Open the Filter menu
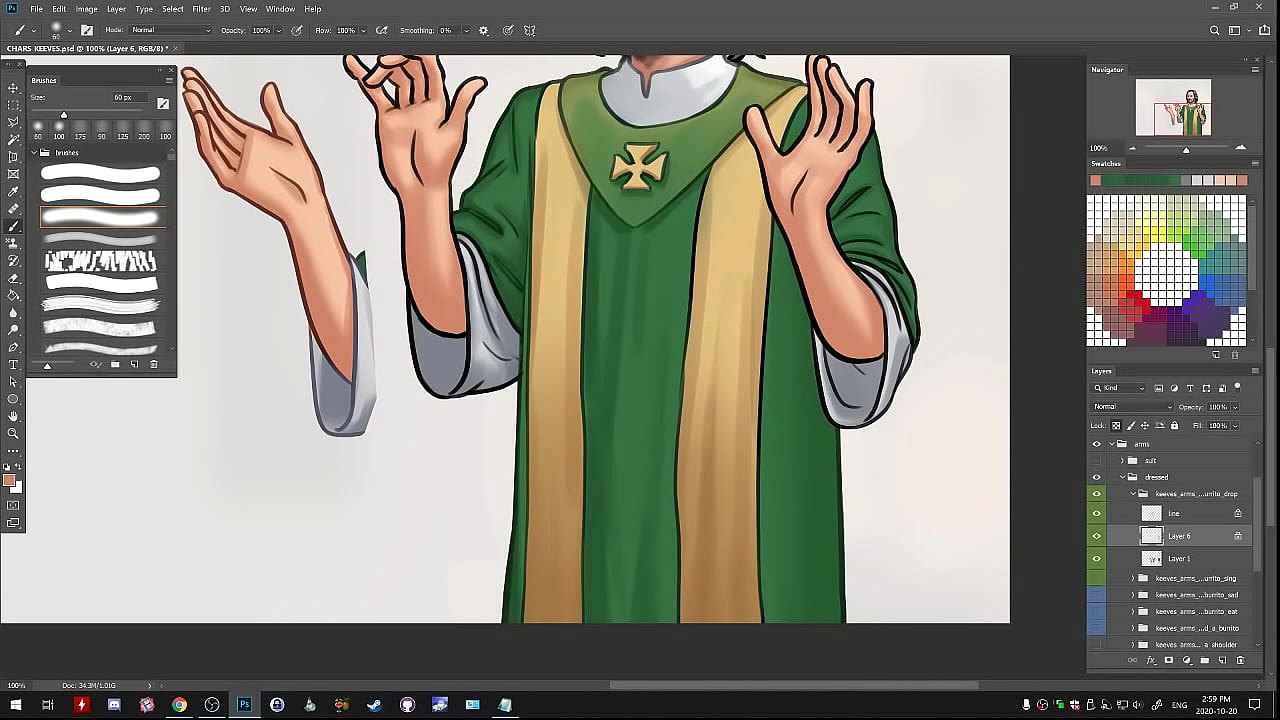The width and height of the screenshot is (1280, 720). pyautogui.click(x=201, y=9)
